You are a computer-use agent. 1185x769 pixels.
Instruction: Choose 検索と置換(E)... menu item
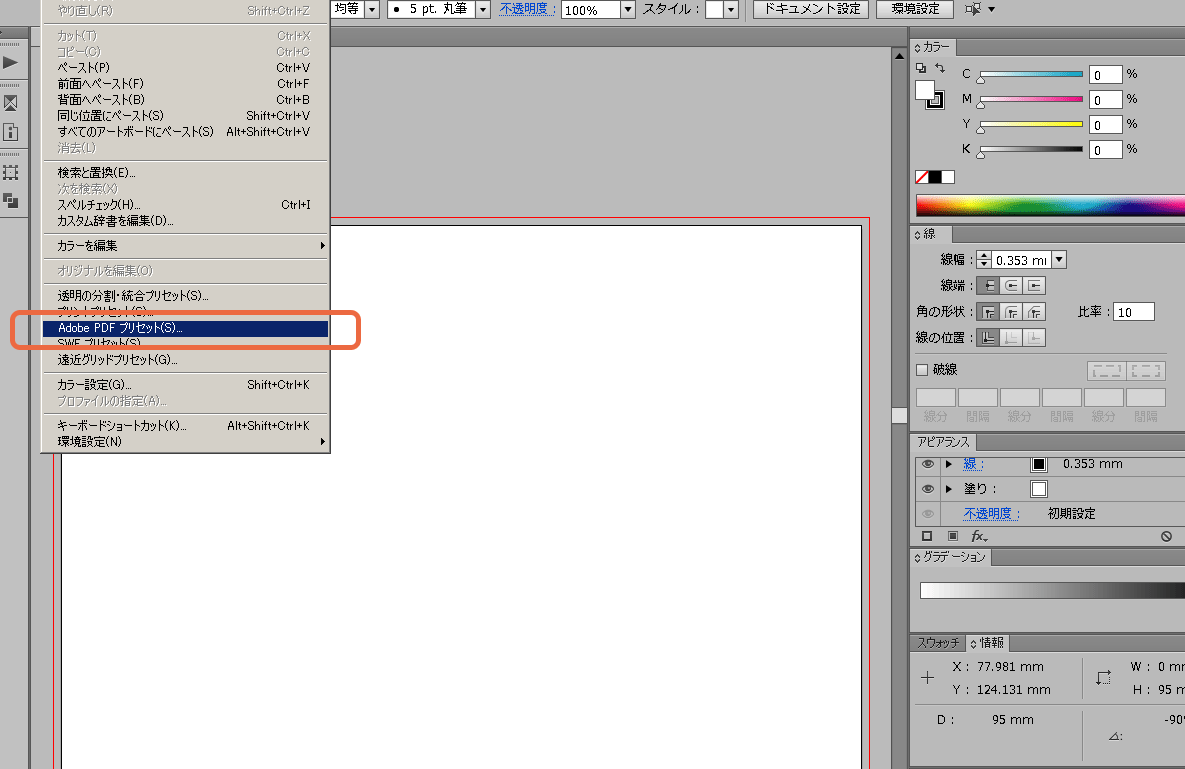tap(185, 172)
